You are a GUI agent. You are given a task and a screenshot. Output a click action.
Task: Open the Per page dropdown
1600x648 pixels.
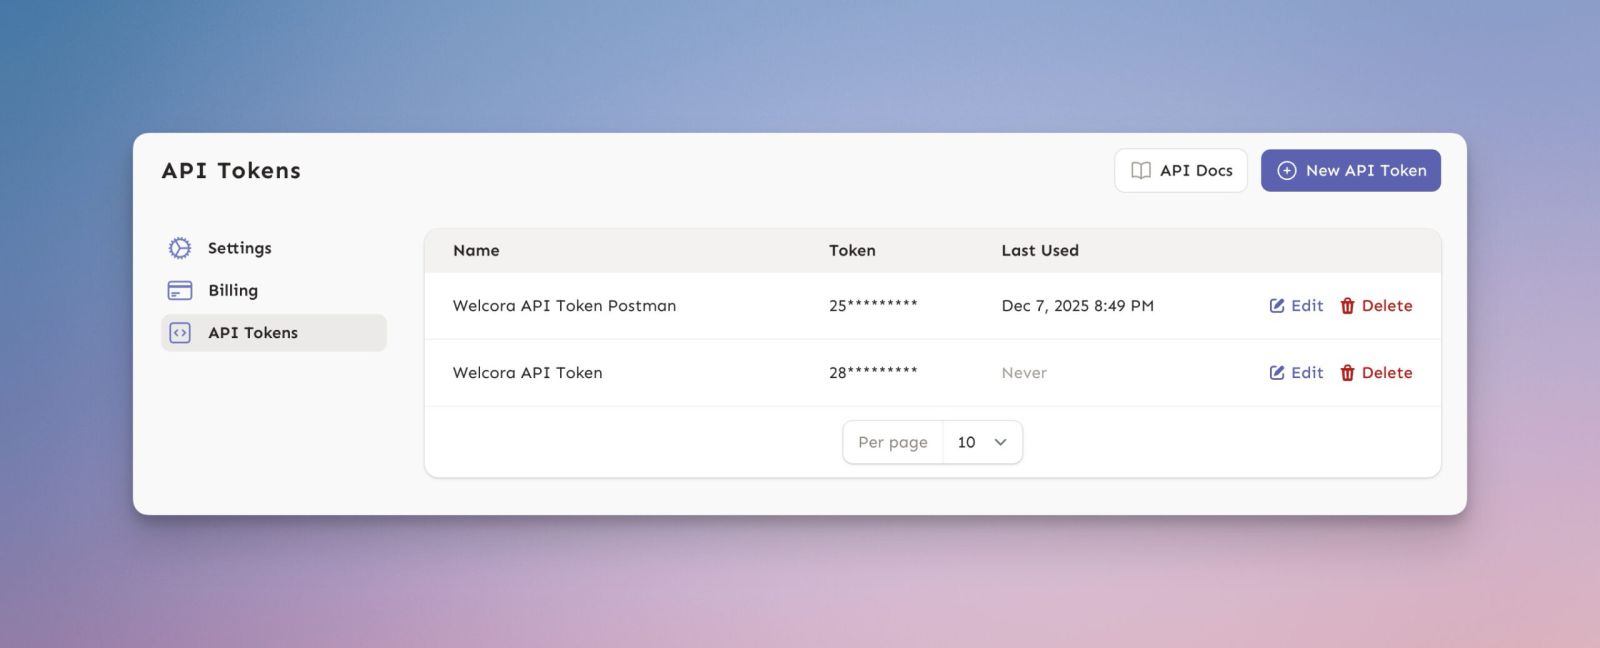click(982, 442)
